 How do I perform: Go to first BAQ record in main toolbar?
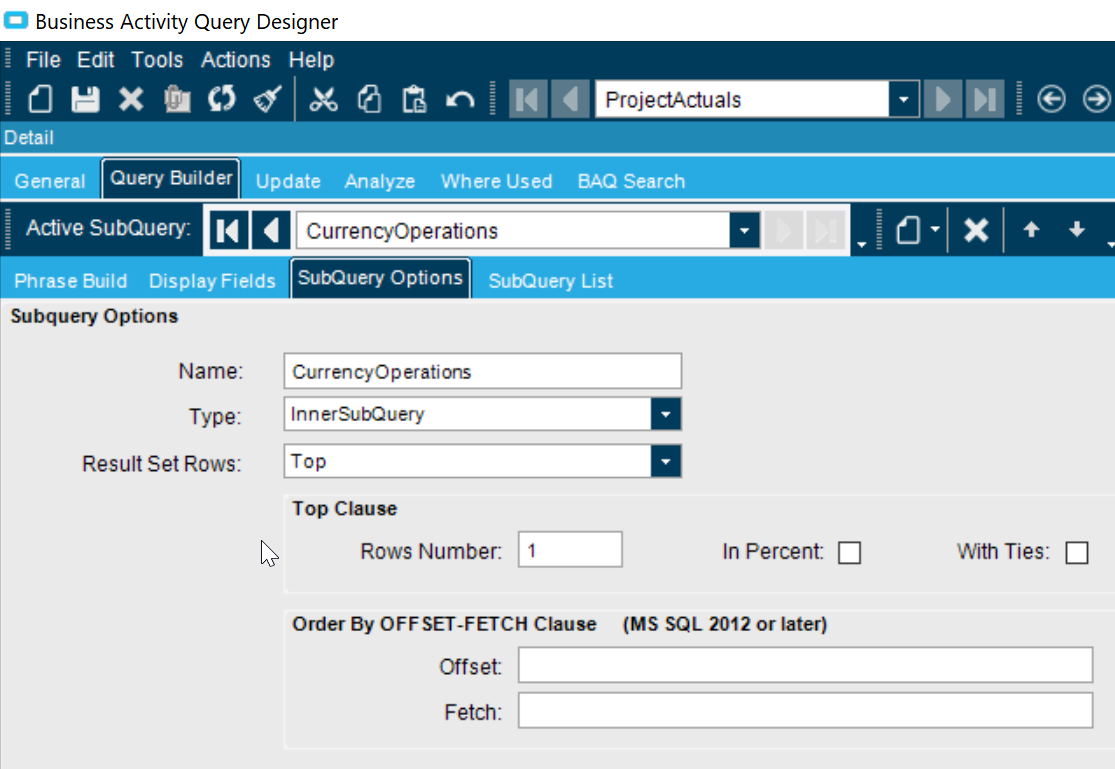tap(528, 99)
